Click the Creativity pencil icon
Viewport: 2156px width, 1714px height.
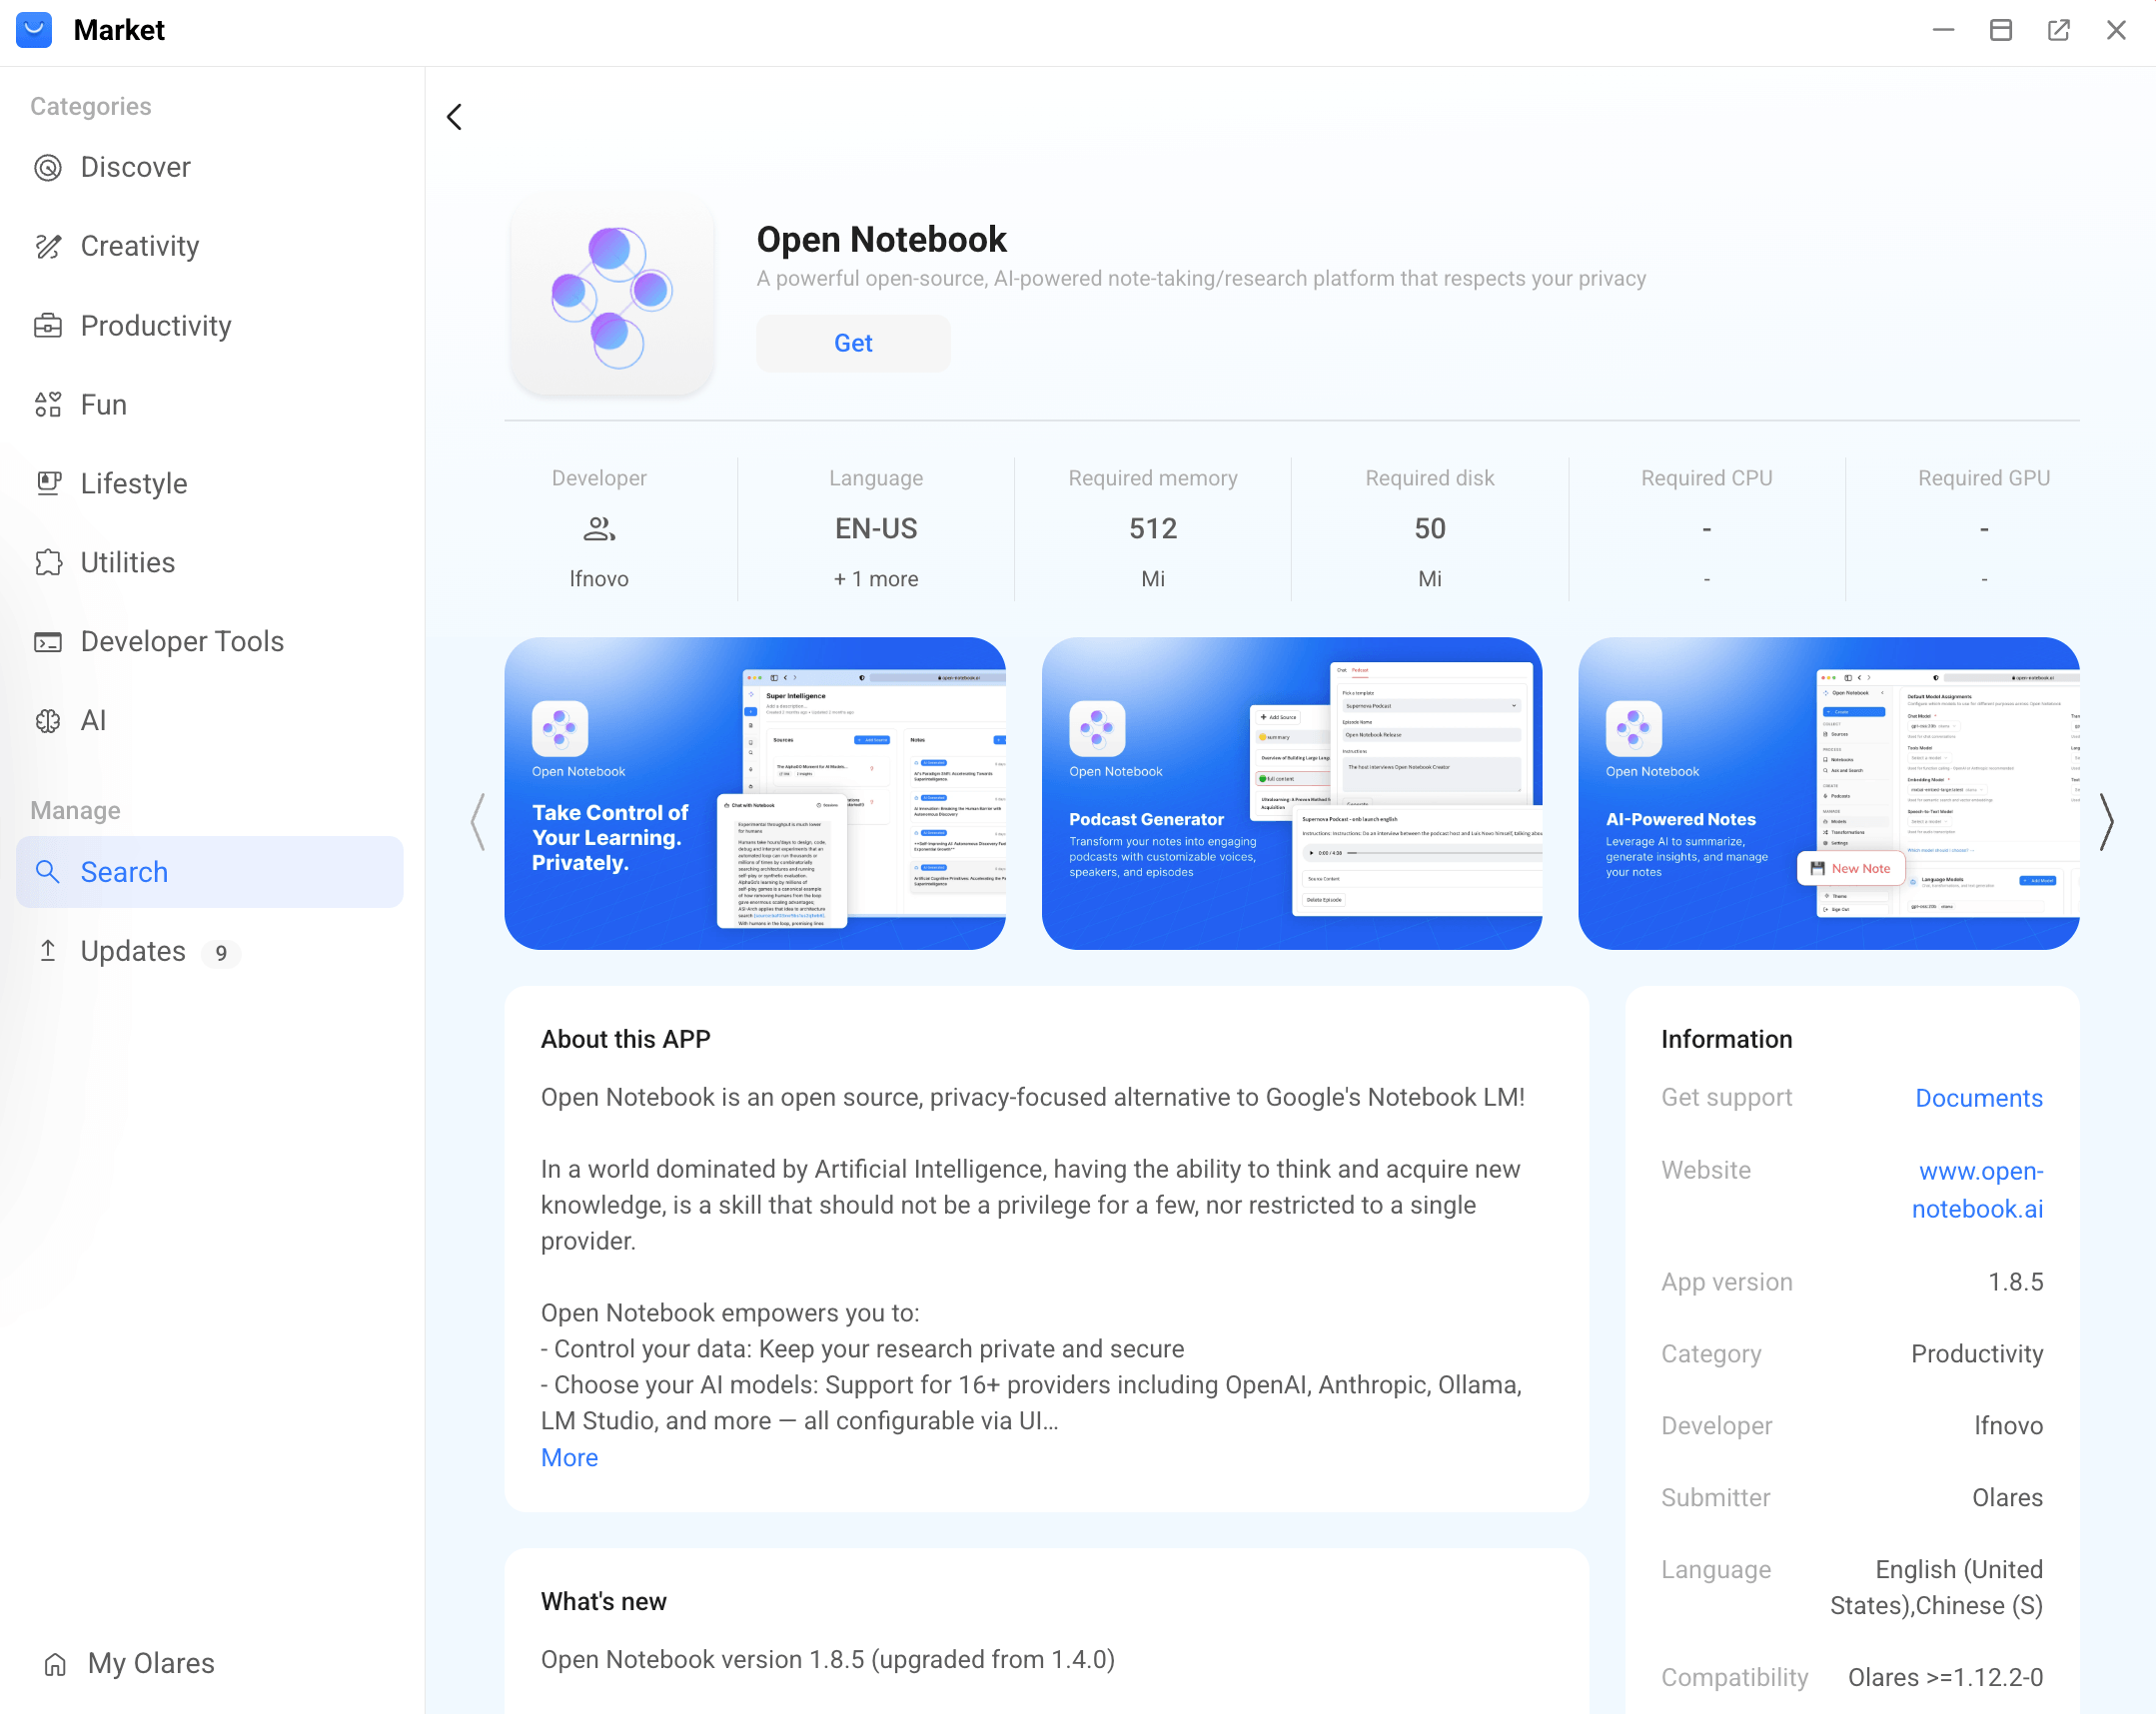point(48,246)
